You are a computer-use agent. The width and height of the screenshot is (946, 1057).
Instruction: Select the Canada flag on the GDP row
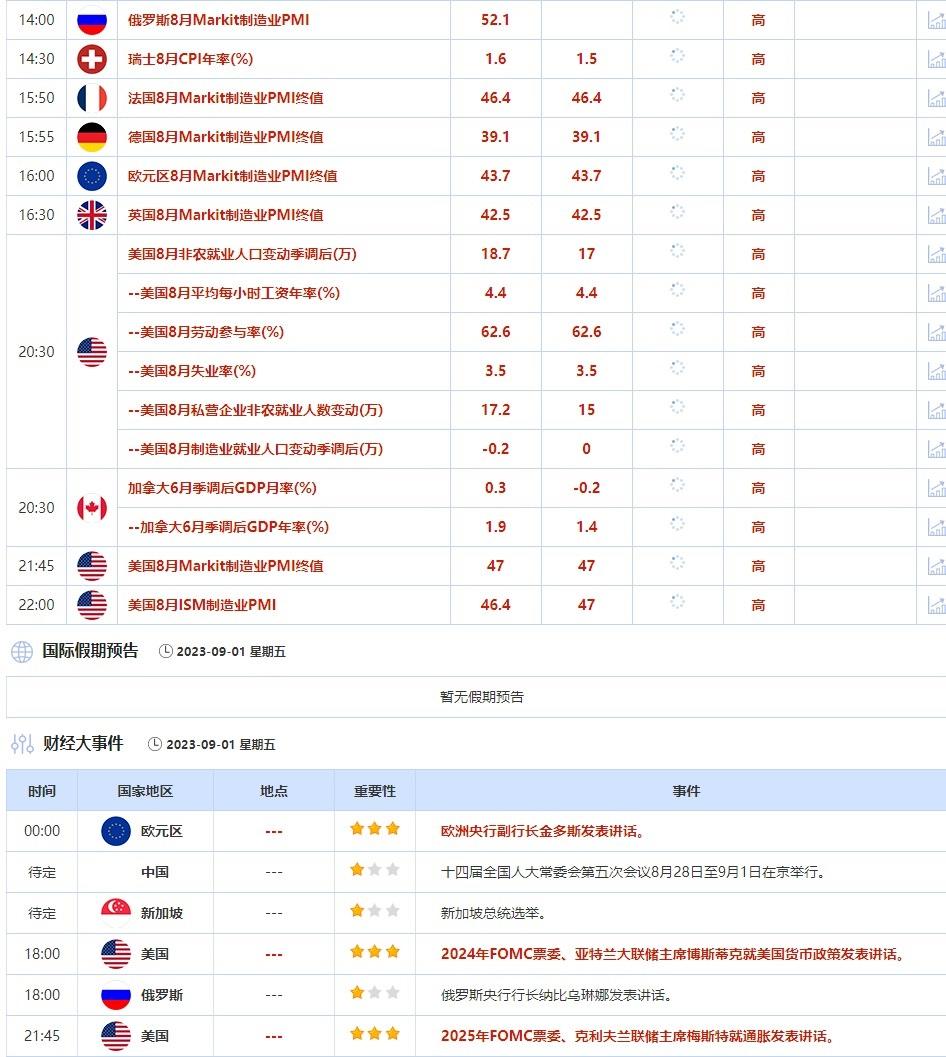click(x=91, y=507)
